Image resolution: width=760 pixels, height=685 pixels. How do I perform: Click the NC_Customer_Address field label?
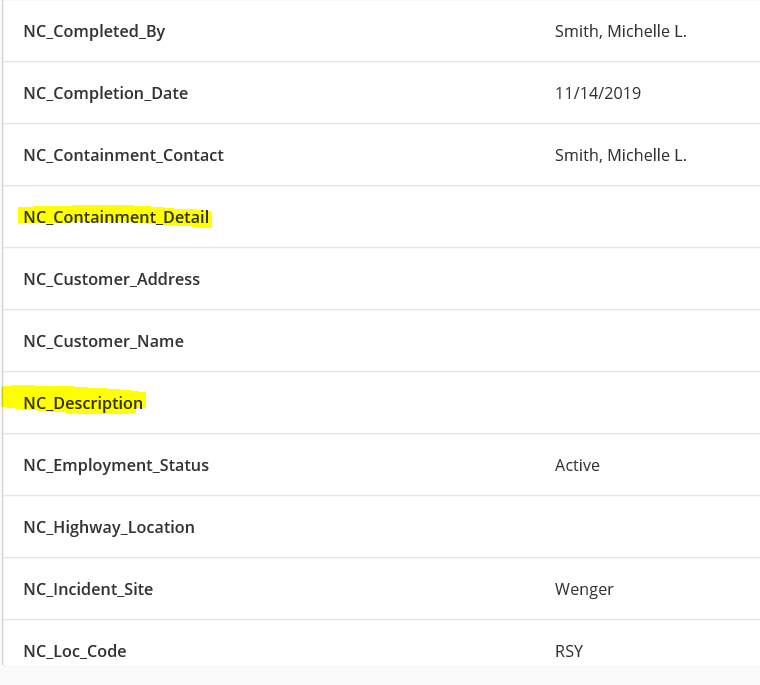(x=111, y=279)
